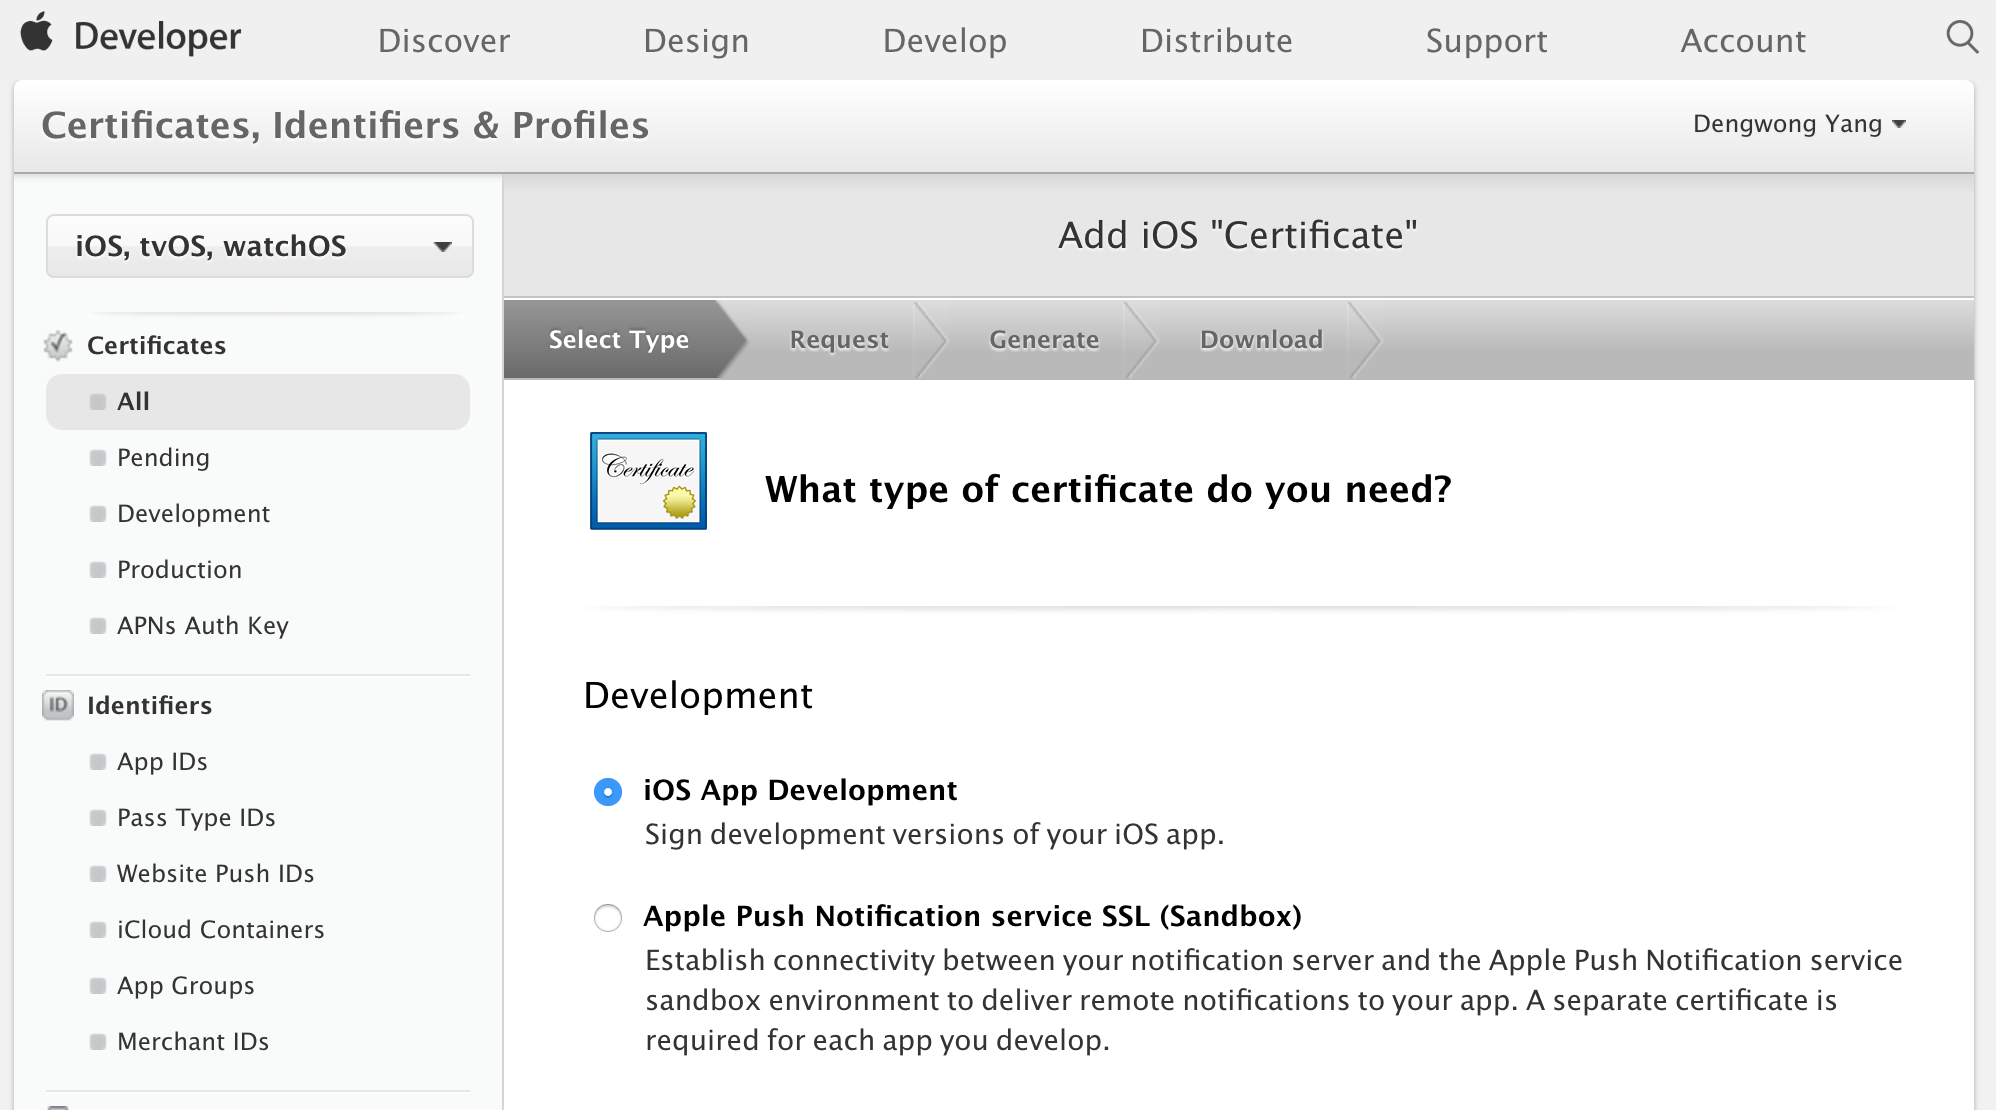Click the Add iOS "Certificate" title
Viewport: 1996px width, 1110px height.
point(1238,235)
